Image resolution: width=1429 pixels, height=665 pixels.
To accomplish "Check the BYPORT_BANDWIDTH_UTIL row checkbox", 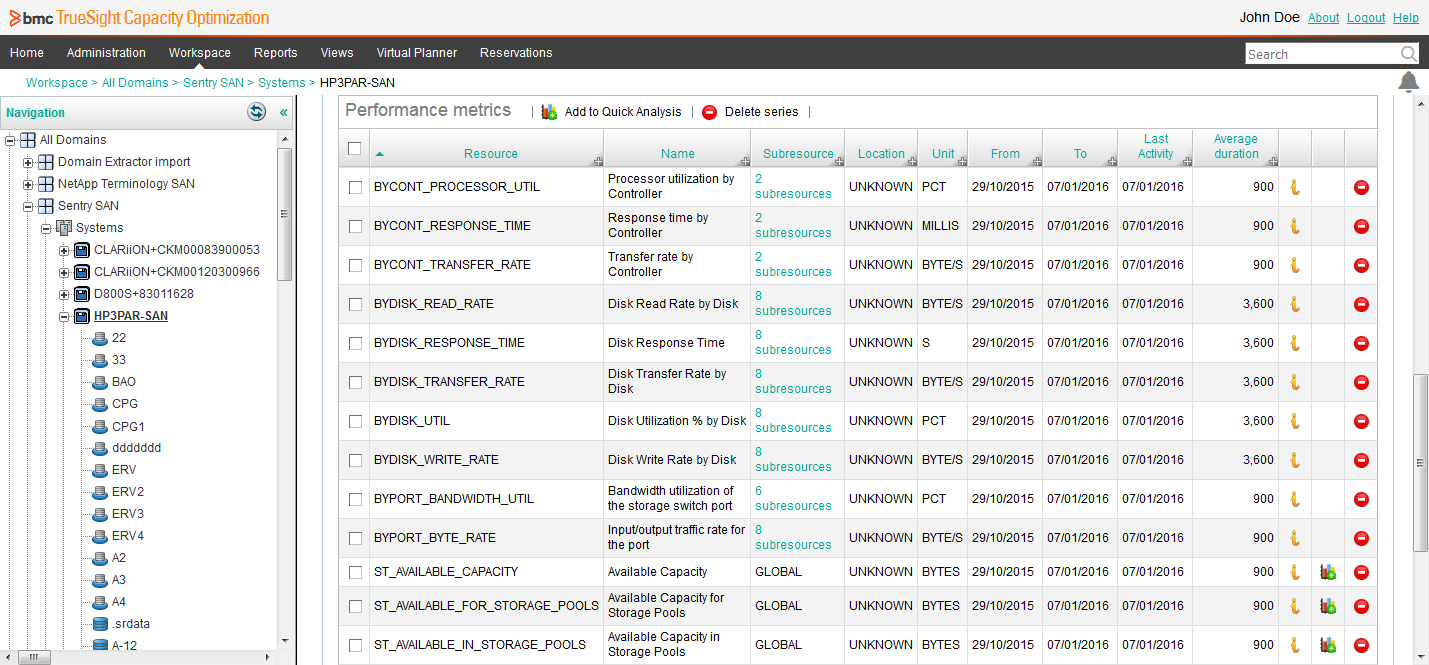I will click(x=355, y=499).
